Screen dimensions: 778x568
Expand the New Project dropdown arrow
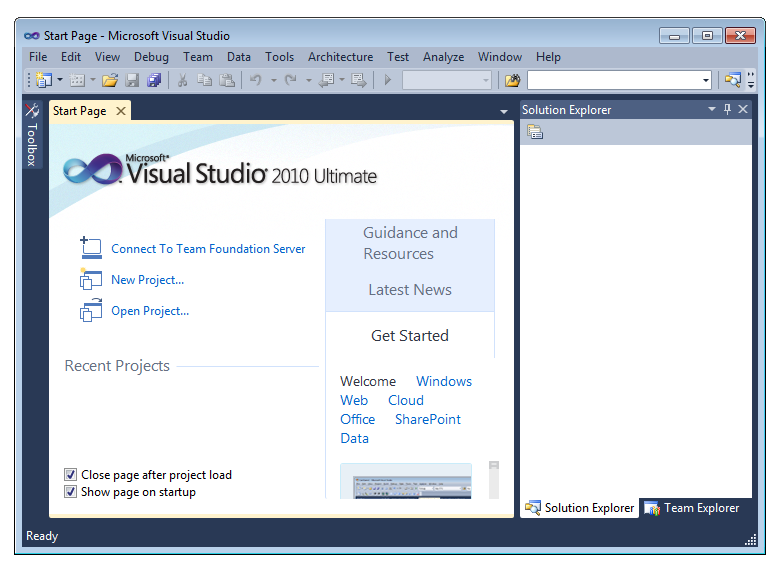(x=60, y=80)
